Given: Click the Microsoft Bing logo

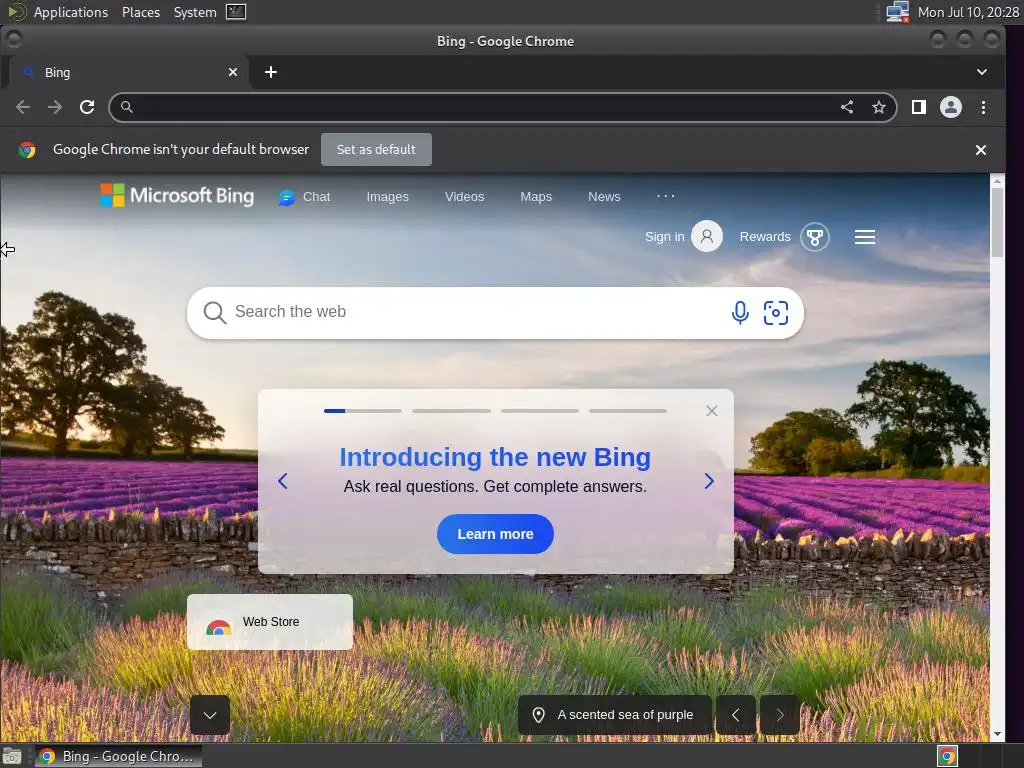Looking at the screenshot, I should point(177,195).
